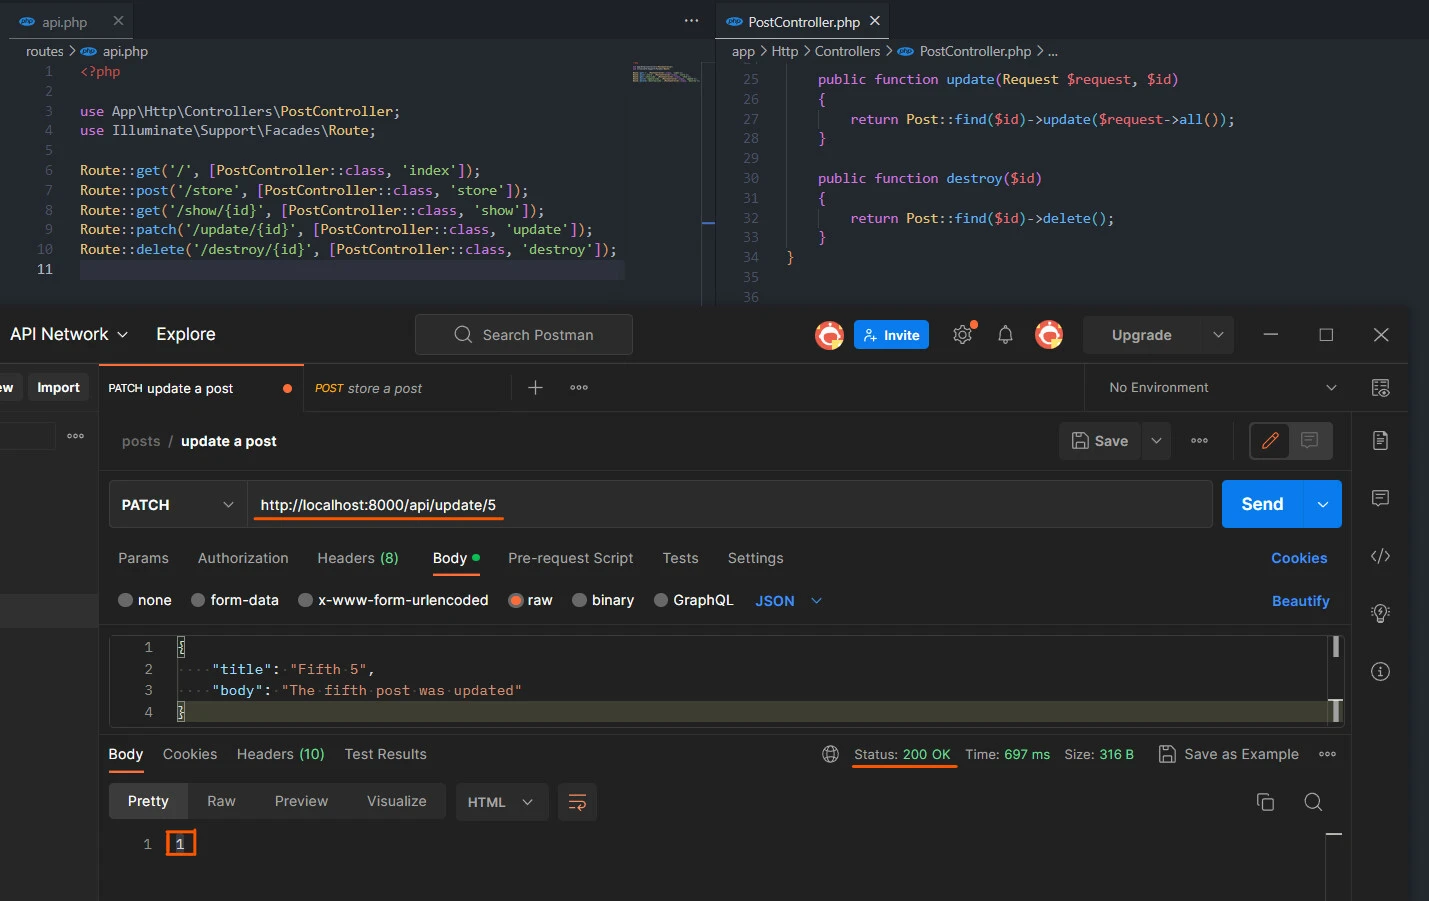Open Postman settings gear icon
The width and height of the screenshot is (1429, 901).
(963, 335)
